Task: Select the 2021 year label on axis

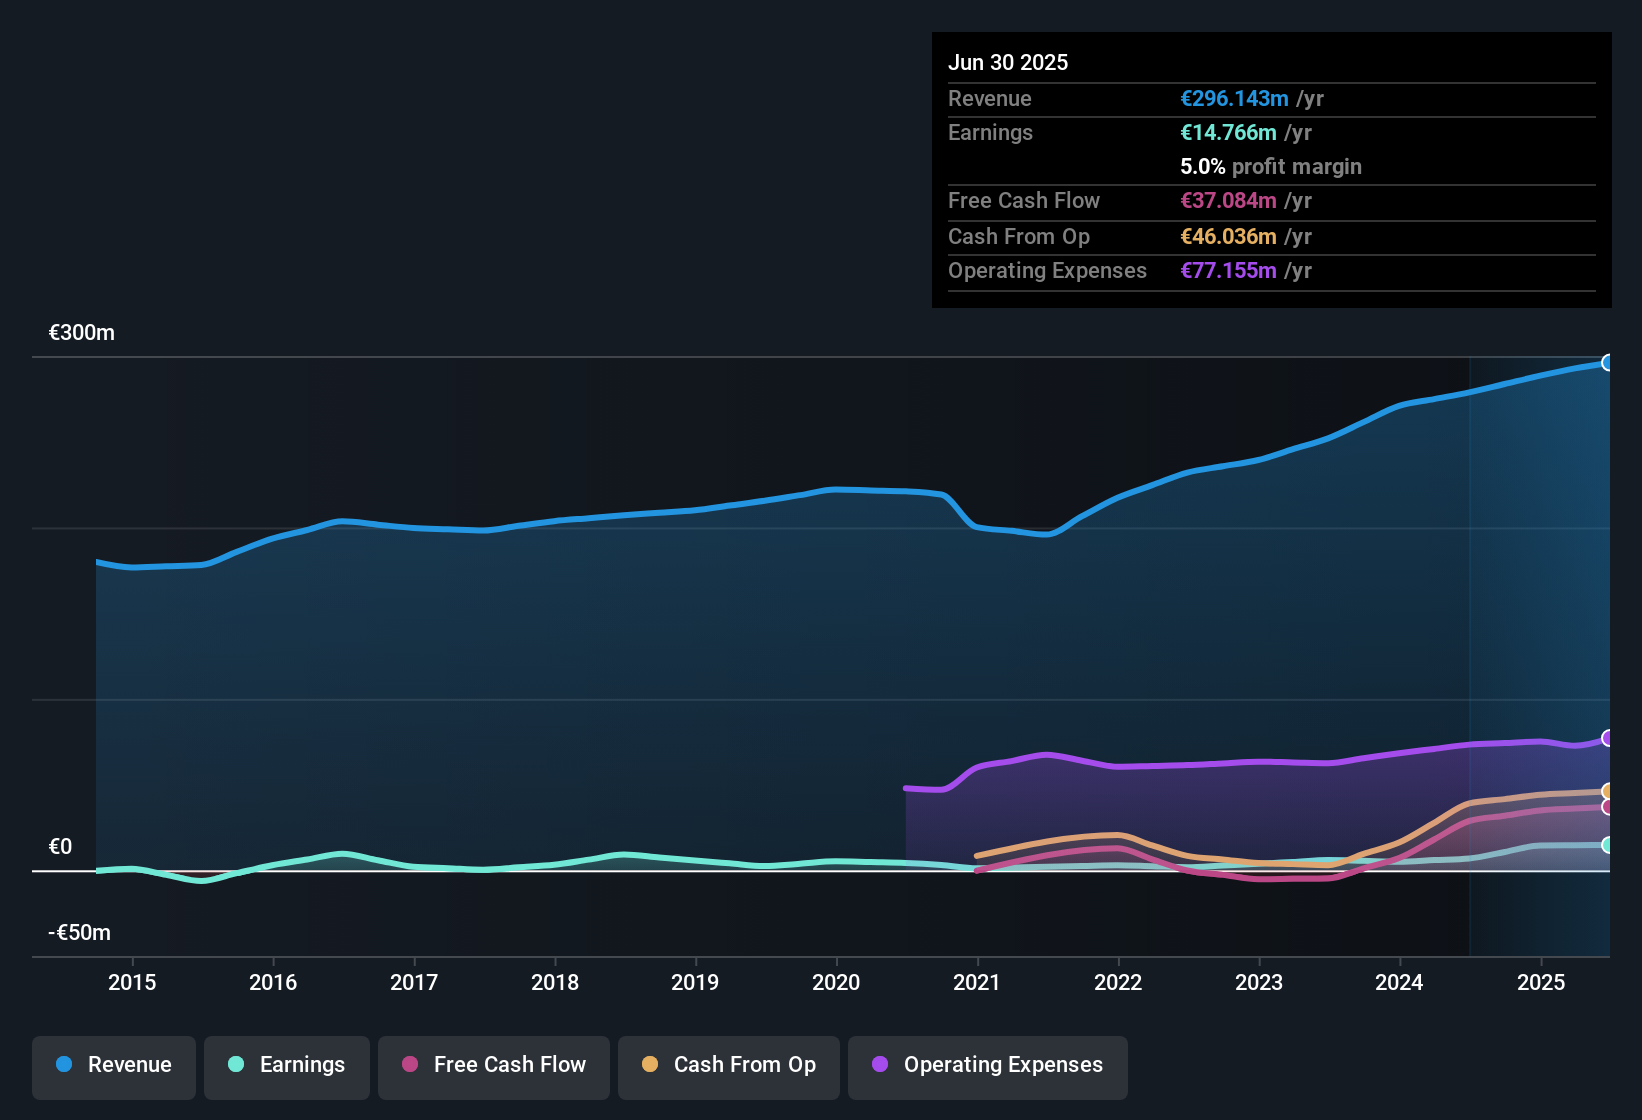Action: pos(978,982)
